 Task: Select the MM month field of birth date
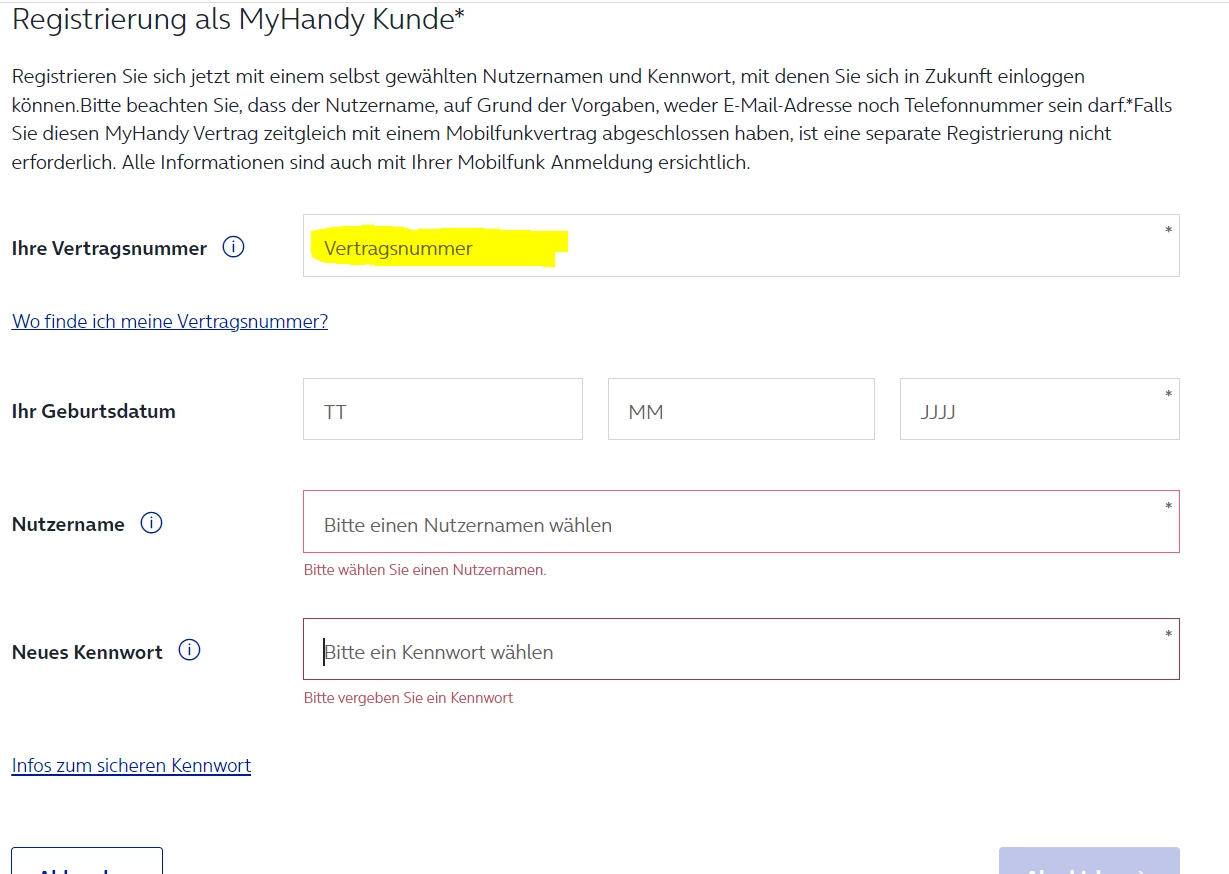pyautogui.click(x=741, y=409)
